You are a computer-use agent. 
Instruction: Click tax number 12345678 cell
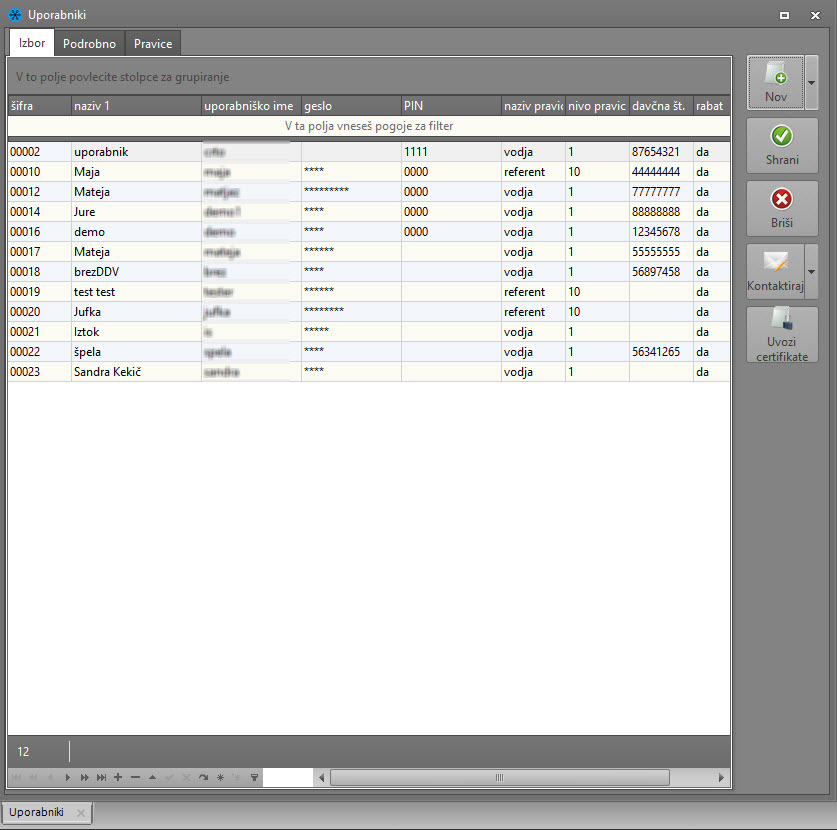coord(661,232)
